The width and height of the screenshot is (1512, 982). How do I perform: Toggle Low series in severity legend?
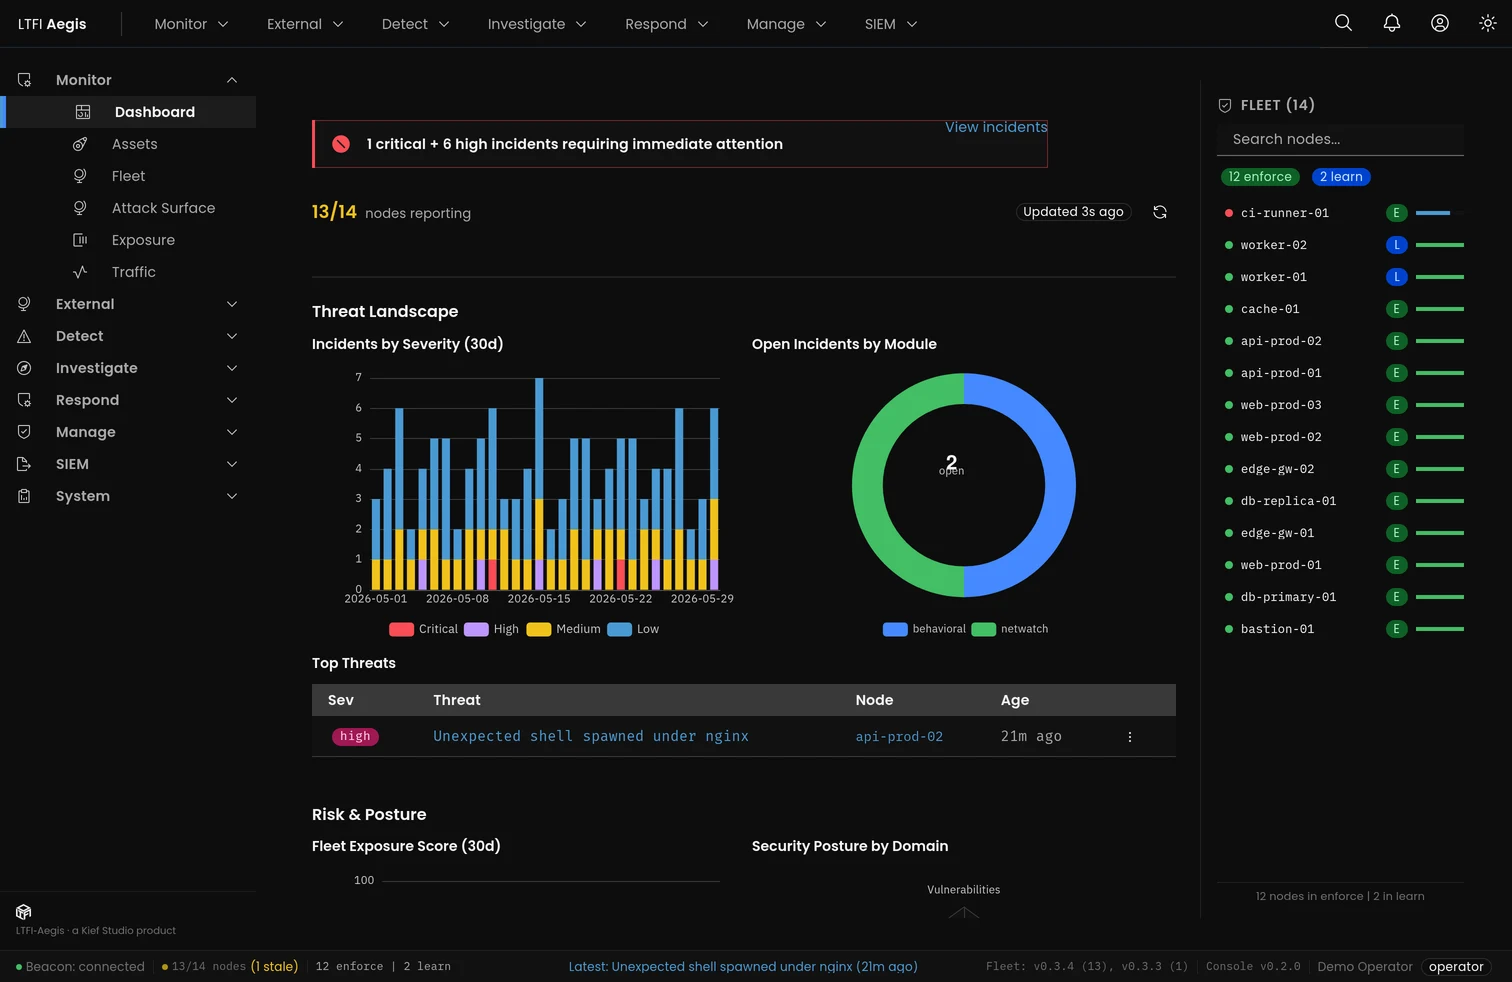[x=633, y=629]
